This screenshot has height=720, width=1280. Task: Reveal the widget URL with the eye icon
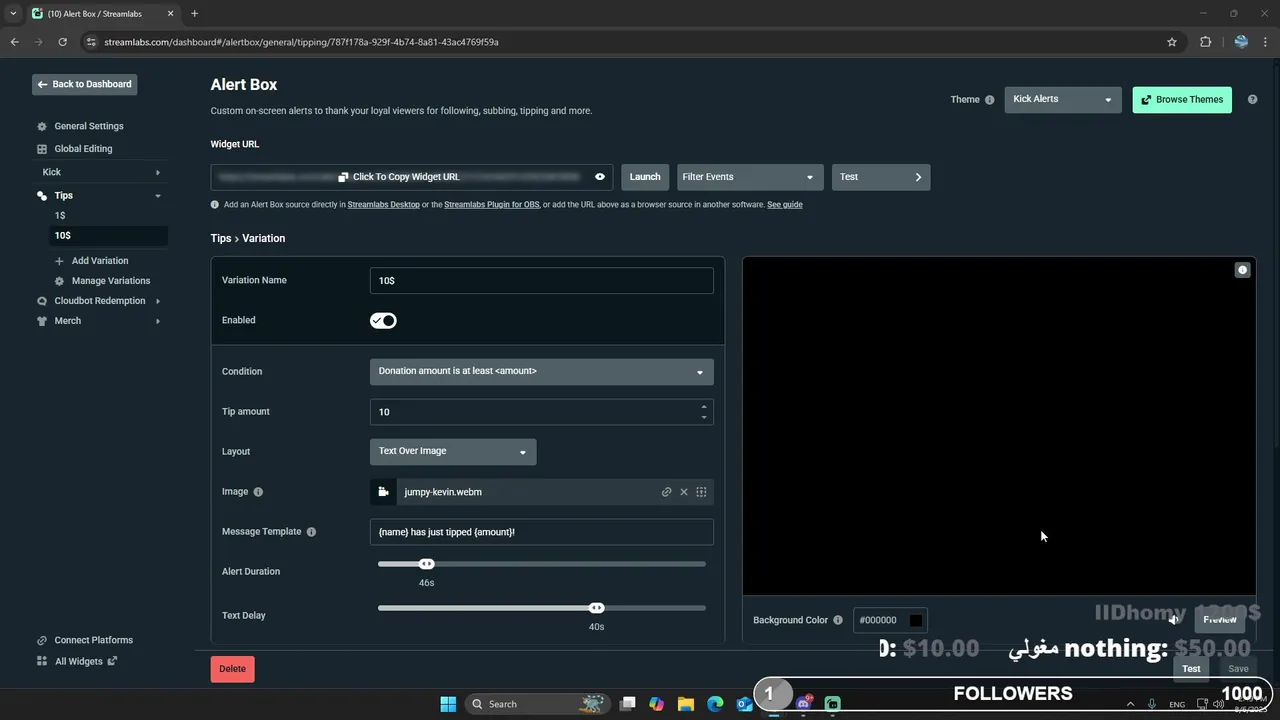pos(600,177)
